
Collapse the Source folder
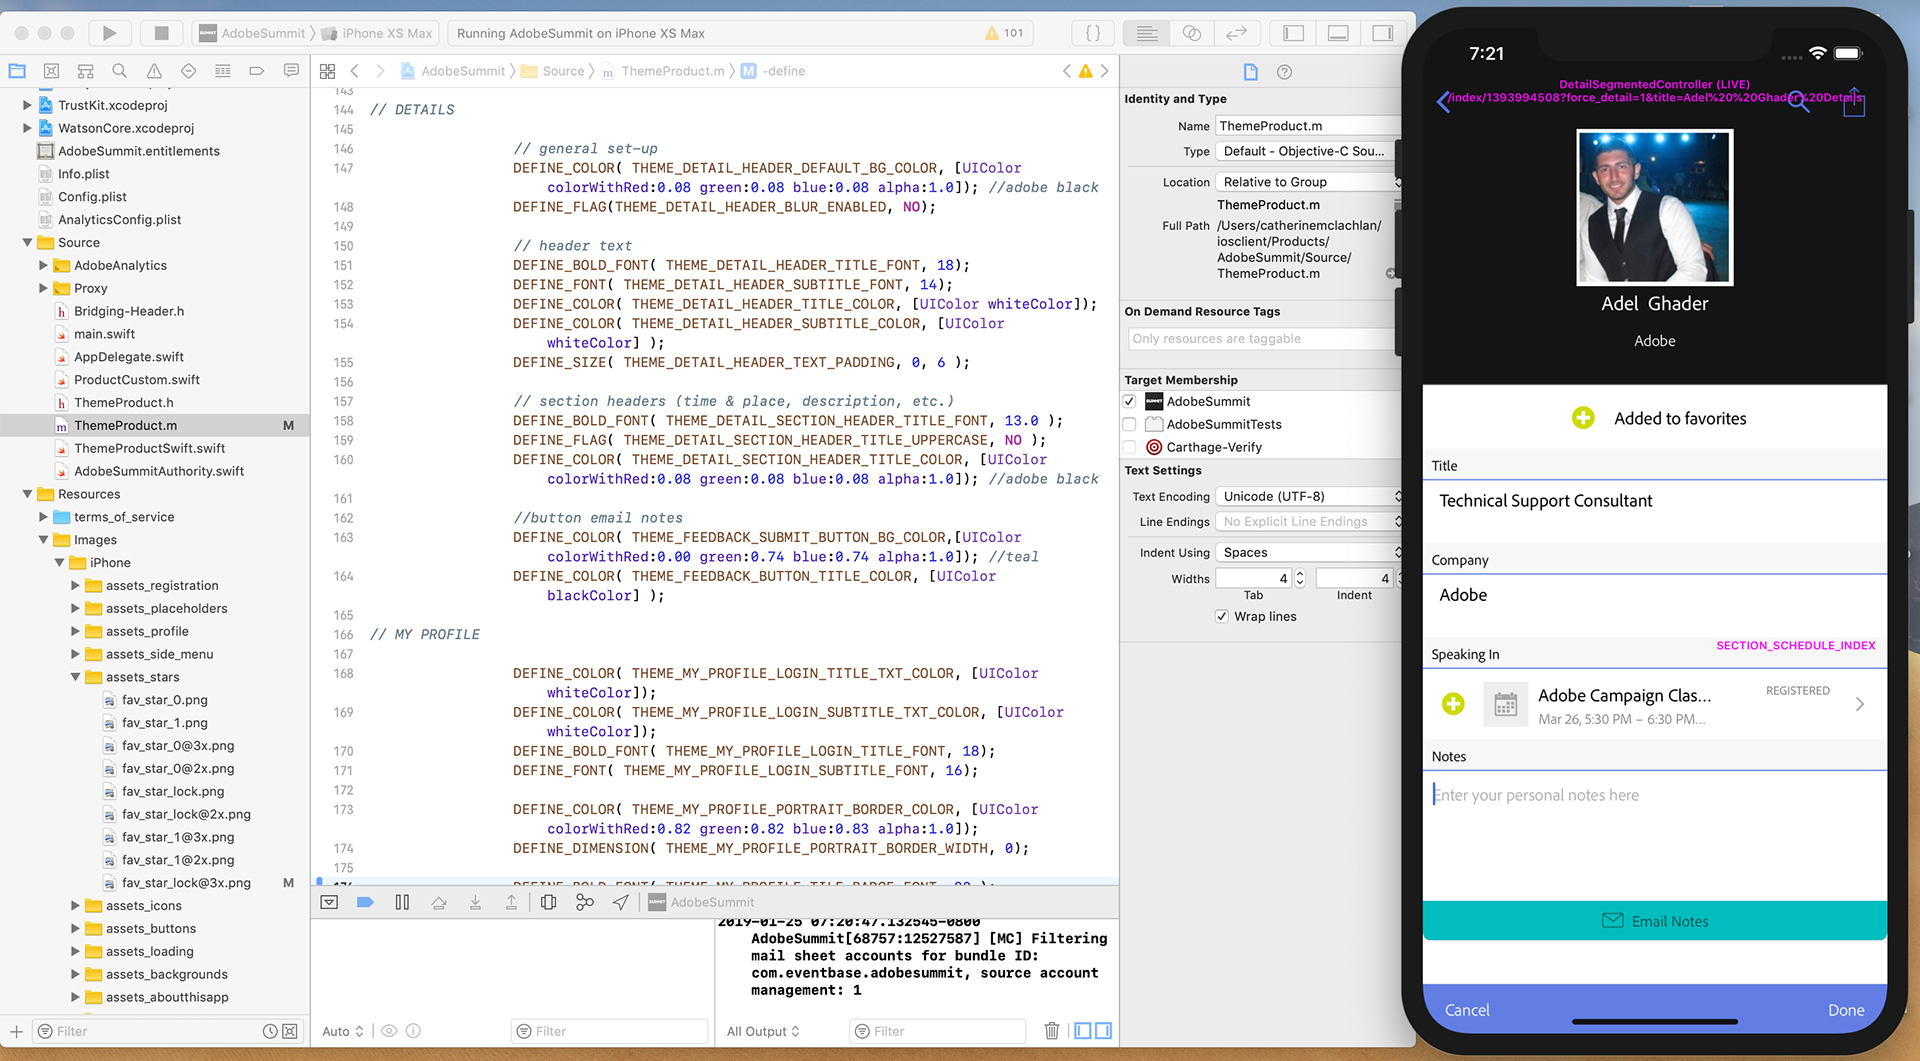coord(27,242)
